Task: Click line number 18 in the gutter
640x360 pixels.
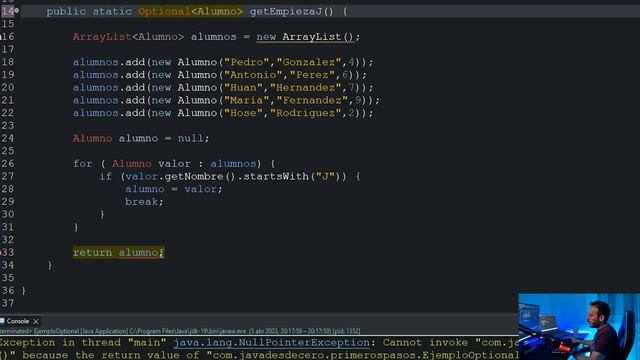Action: [7, 62]
